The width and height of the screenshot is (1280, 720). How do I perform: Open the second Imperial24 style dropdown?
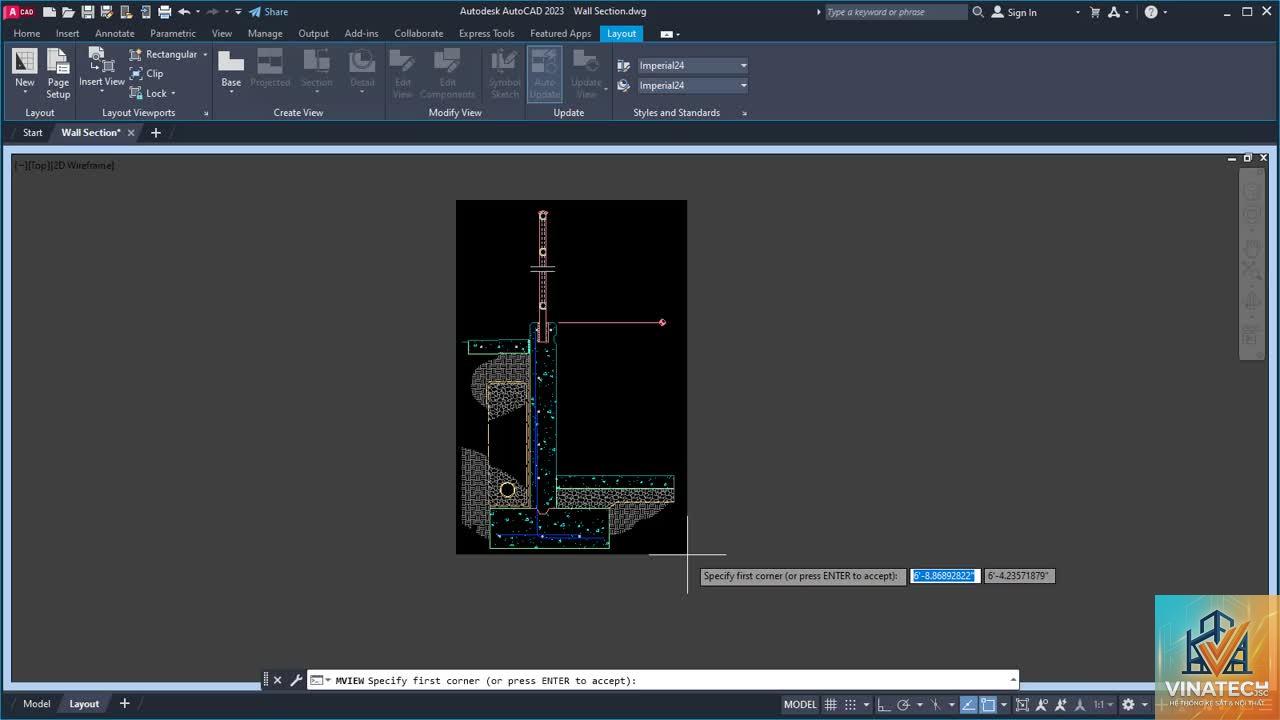click(693, 85)
